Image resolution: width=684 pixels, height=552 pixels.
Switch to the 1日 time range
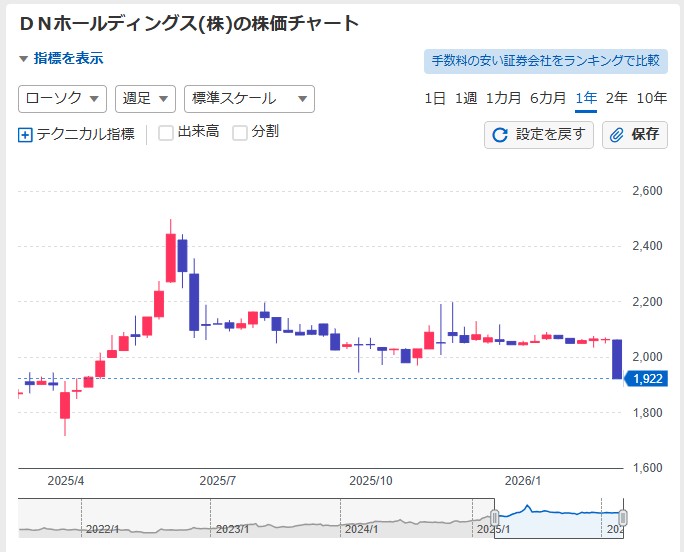[x=435, y=98]
